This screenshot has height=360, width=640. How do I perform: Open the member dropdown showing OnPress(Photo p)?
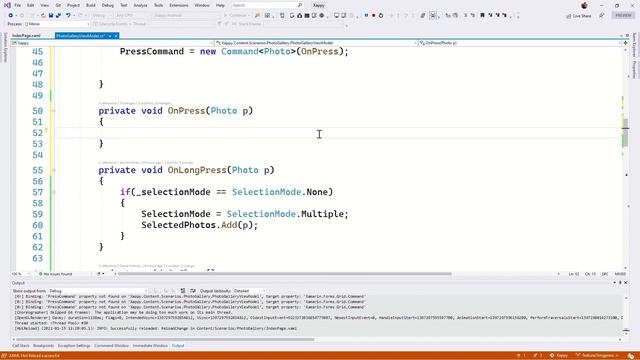coord(520,43)
